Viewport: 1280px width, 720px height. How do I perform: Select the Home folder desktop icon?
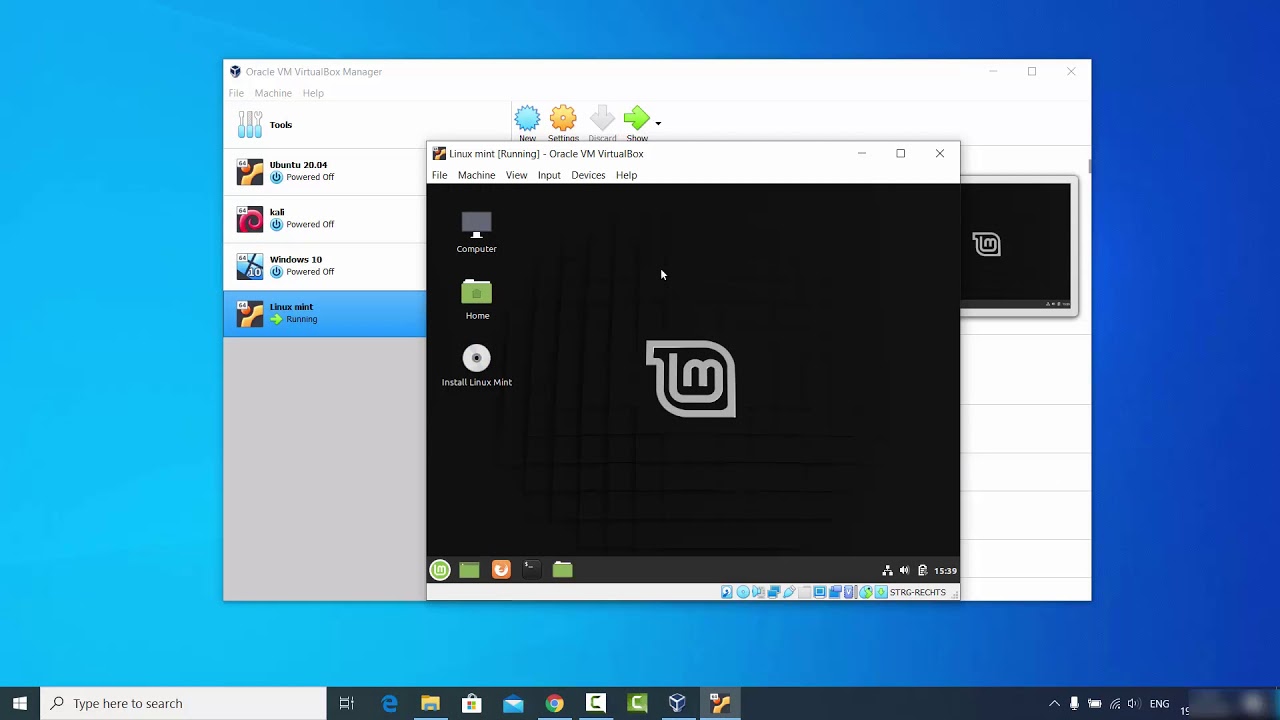click(x=477, y=300)
